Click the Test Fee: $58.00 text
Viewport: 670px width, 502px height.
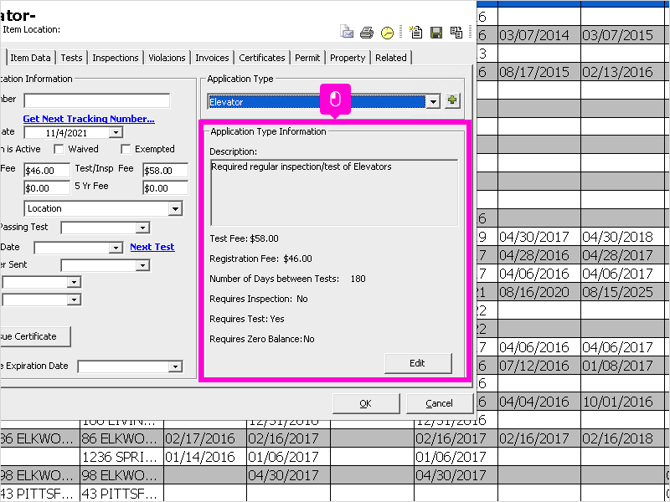point(244,238)
